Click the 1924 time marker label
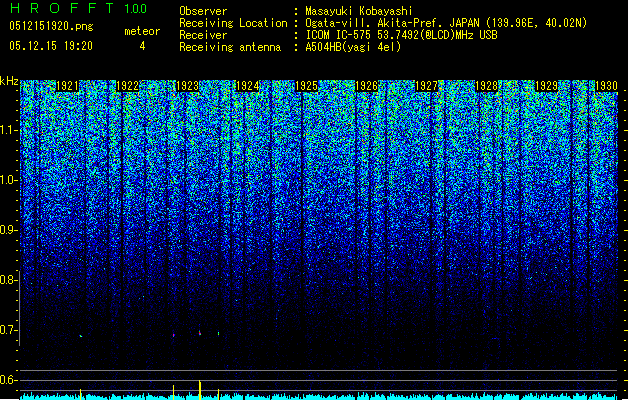 (x=247, y=86)
